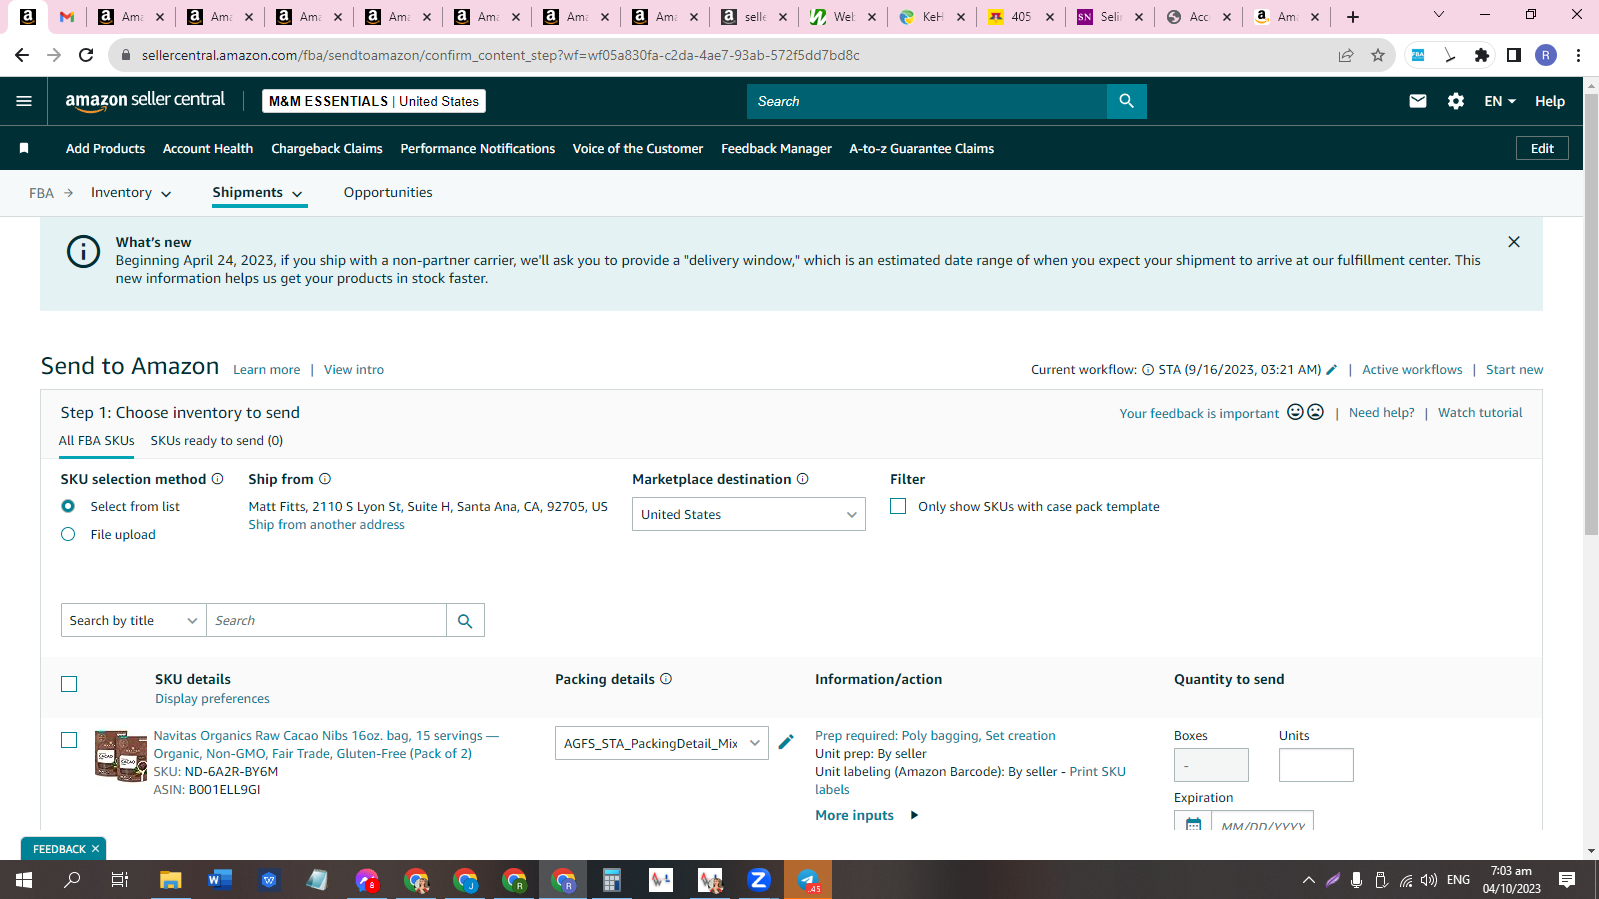Click the Seller Central top search field
Image resolution: width=1599 pixels, height=899 pixels.
927,101
